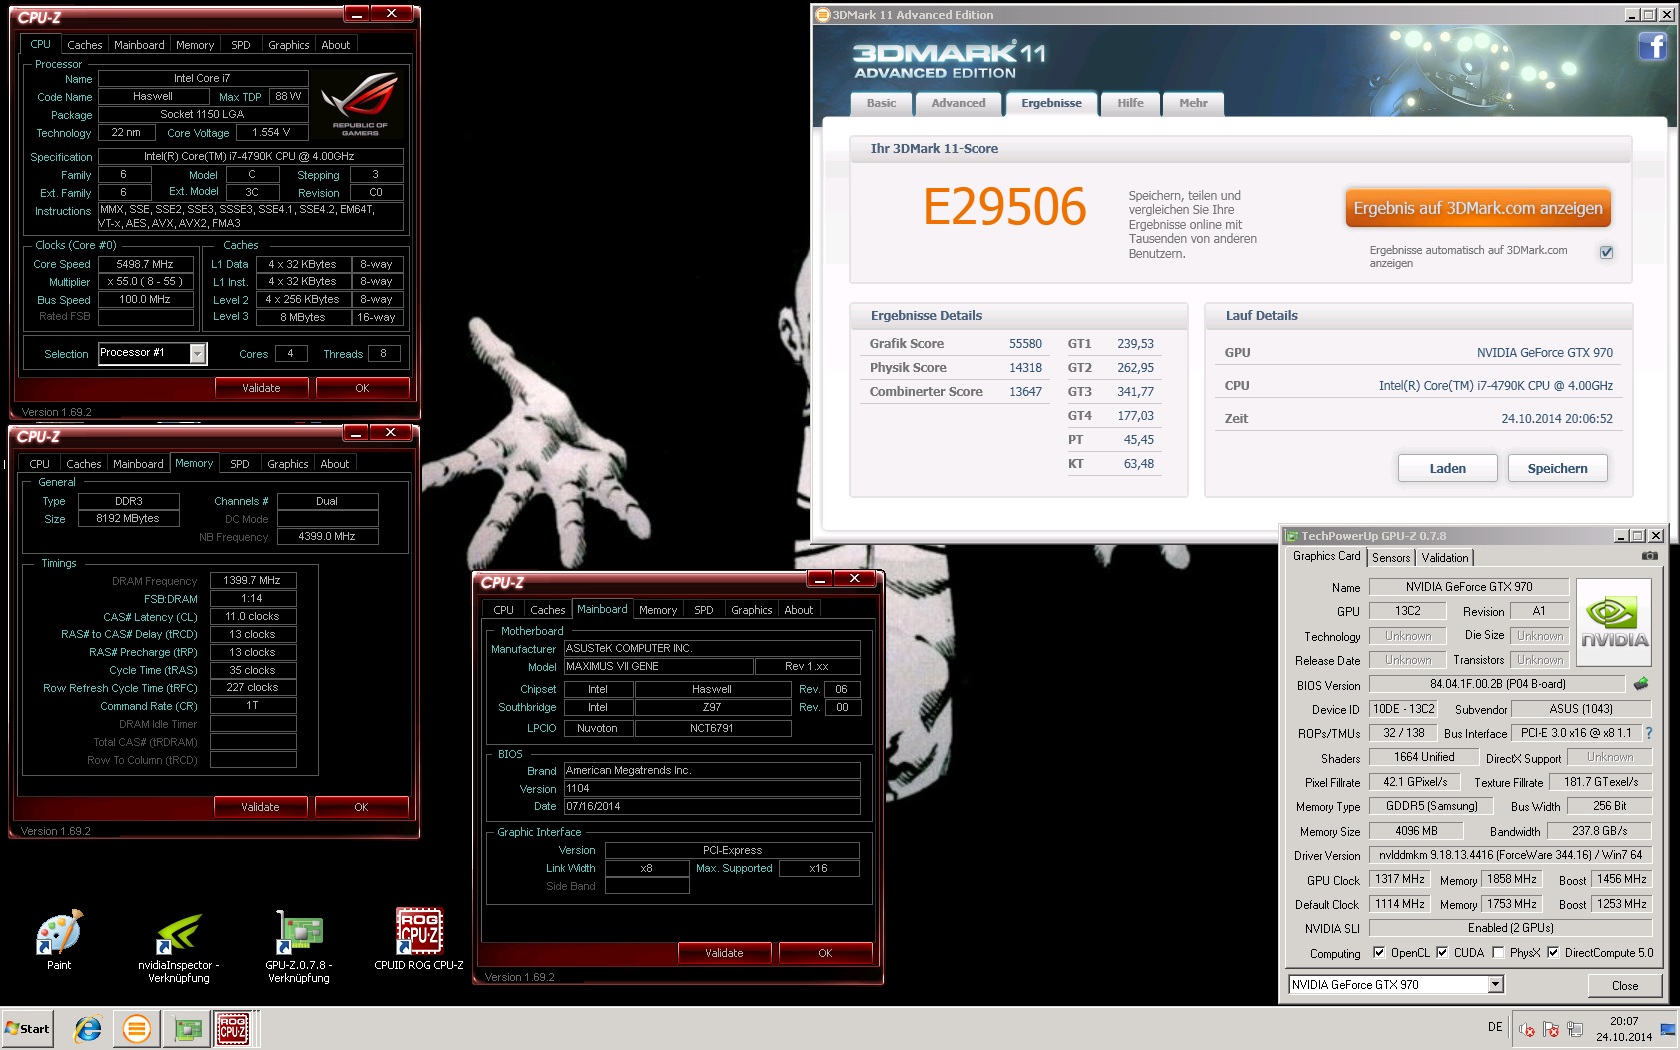Click the network tray icon
This screenshot has width=1680, height=1050.
point(1575,1028)
